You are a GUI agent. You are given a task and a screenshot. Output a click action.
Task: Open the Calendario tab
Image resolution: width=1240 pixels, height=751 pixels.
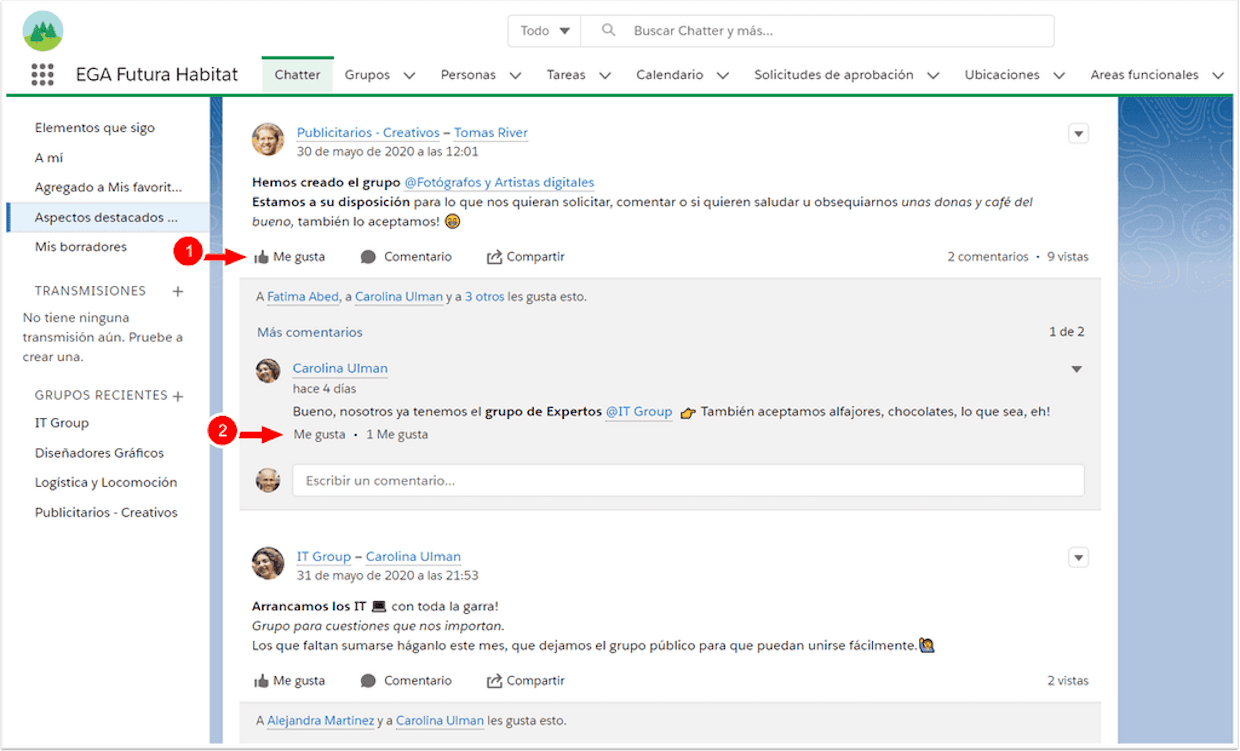(x=670, y=75)
